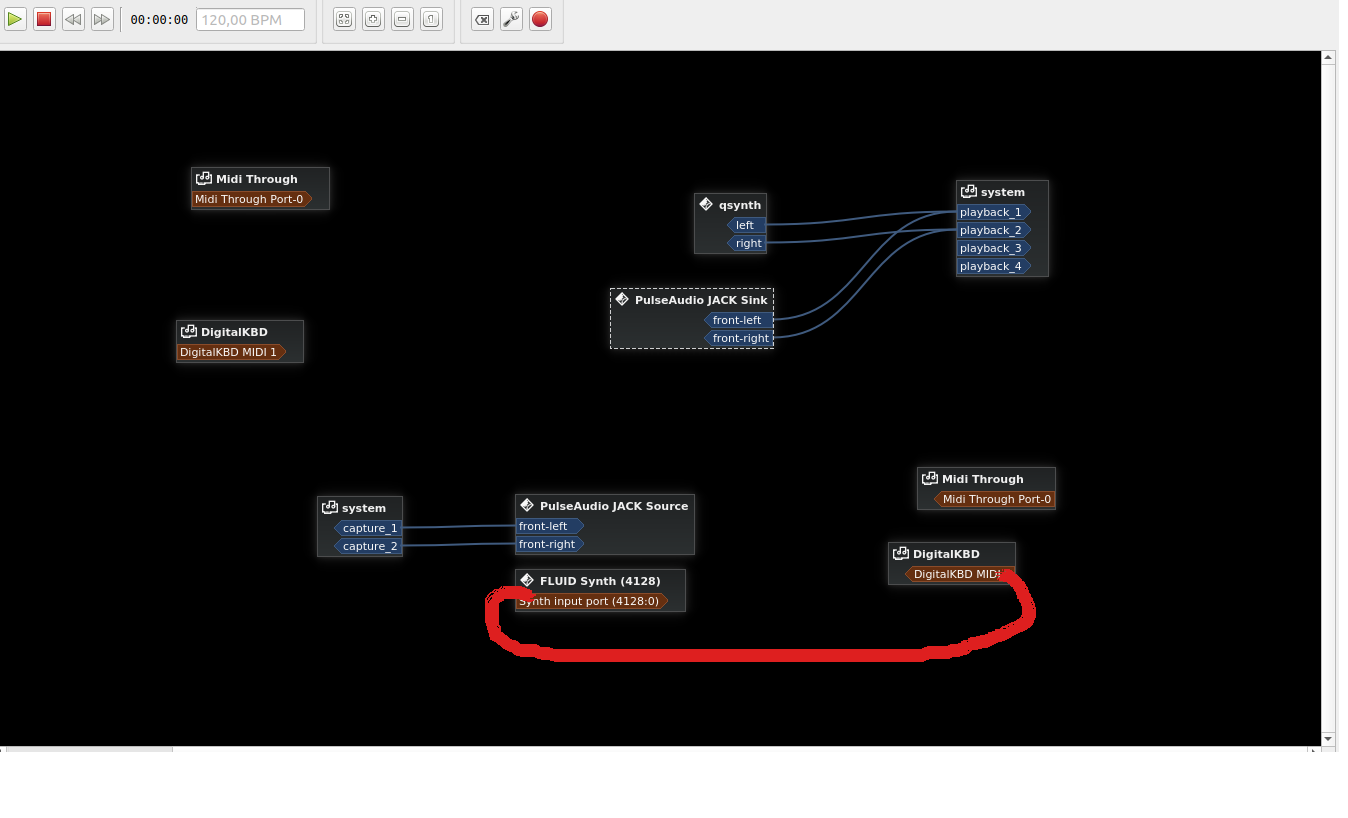The width and height of the screenshot is (1348, 818).
Task: Click MIDI icon on DigitalKBD MIDI 1 node
Action: pos(189,332)
